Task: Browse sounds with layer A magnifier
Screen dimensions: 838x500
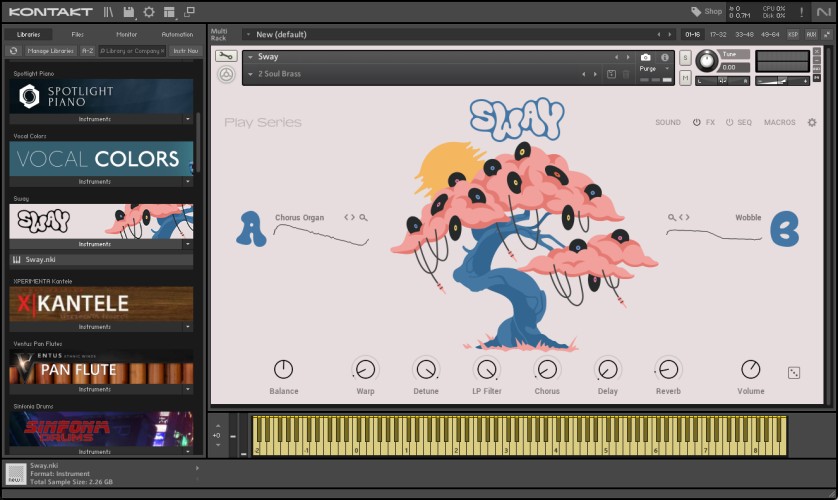Action: (x=363, y=217)
